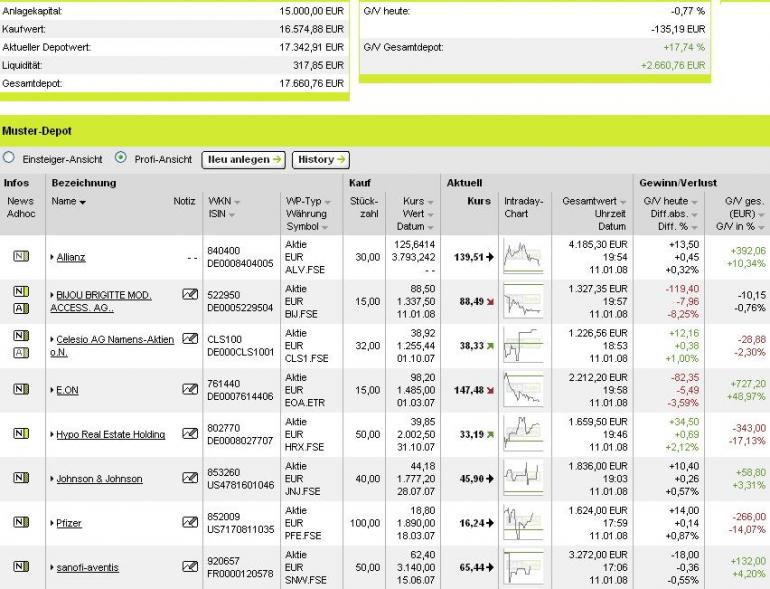The height and width of the screenshot is (589, 770).
Task: Edit note icon for Johnson & Johnson
Action: pos(190,477)
